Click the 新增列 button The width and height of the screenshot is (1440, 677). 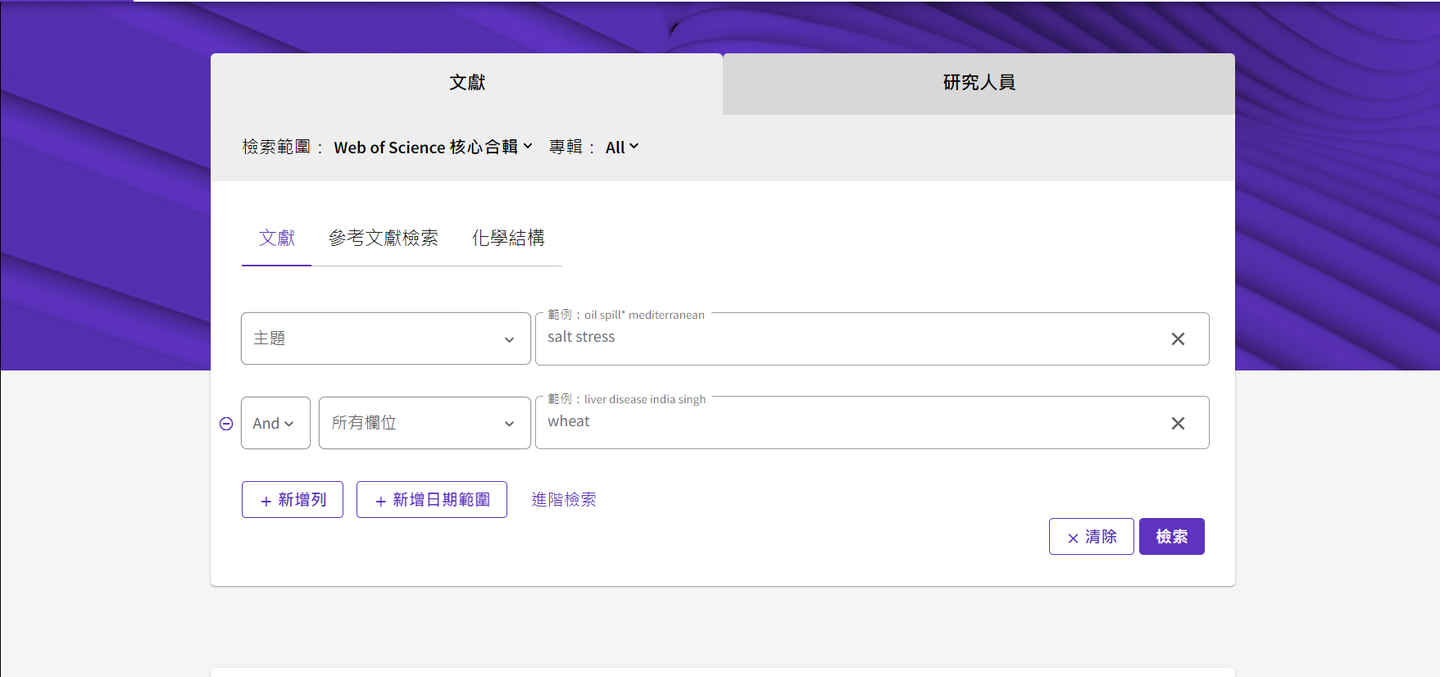292,499
